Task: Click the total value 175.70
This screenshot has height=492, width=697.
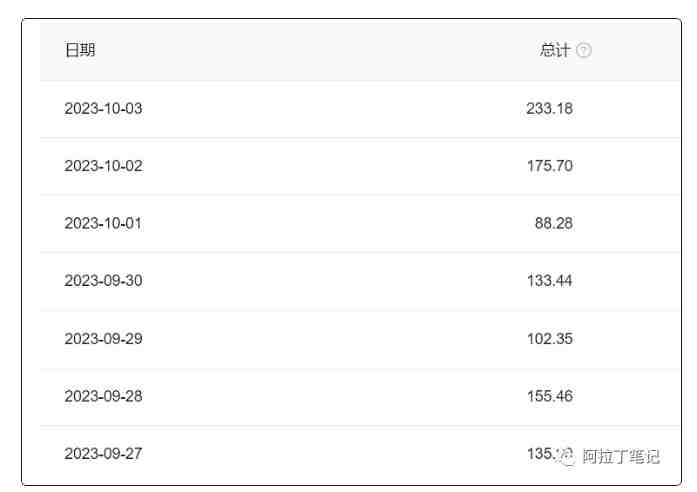Action: (549, 166)
